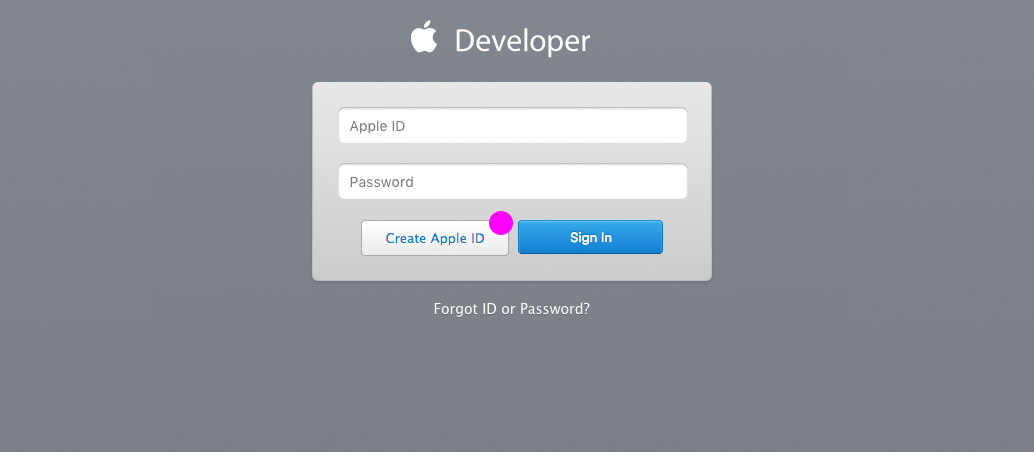Open the Forgot ID or Password link
1034x452 pixels.
tap(512, 309)
